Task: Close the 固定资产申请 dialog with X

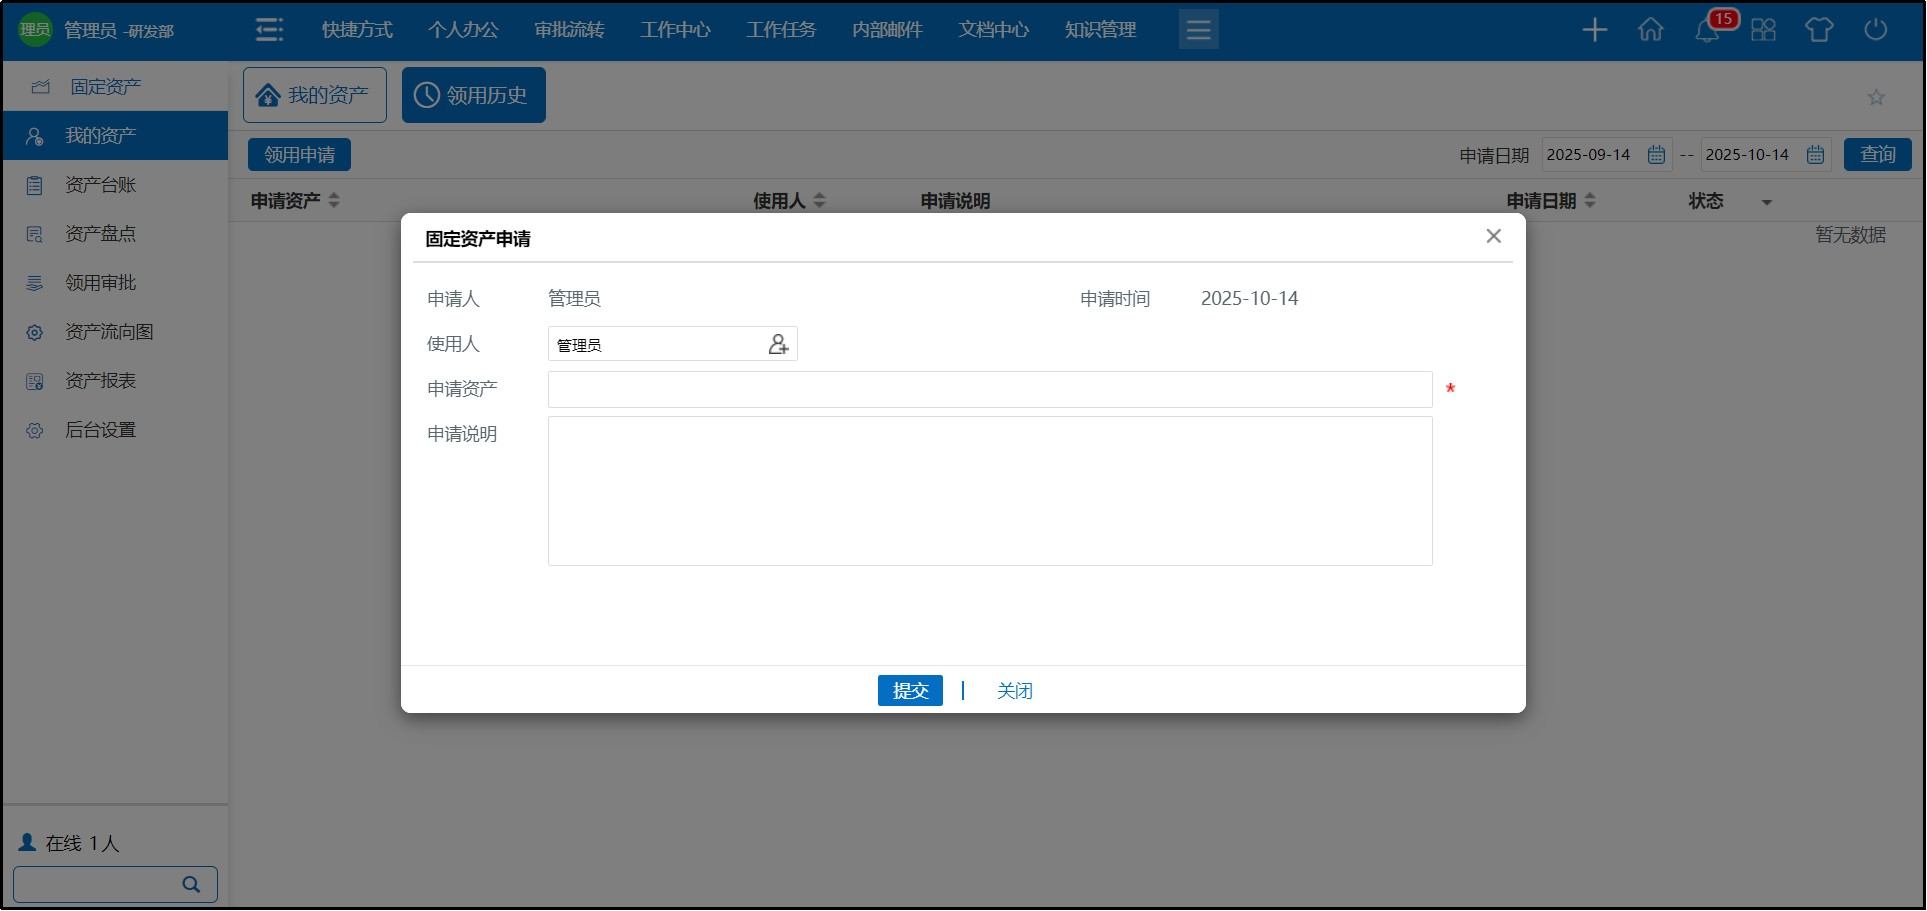Action: [x=1493, y=236]
